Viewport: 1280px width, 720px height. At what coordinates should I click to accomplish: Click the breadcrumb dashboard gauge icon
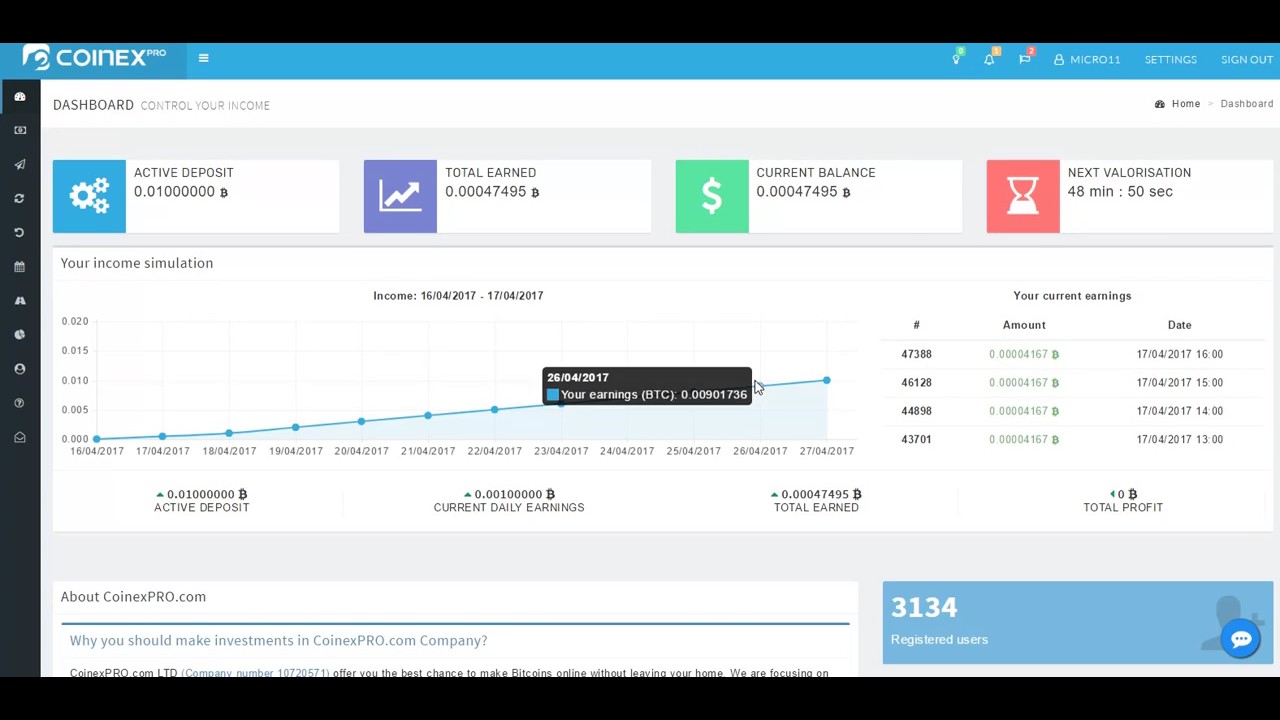pyautogui.click(x=1160, y=104)
